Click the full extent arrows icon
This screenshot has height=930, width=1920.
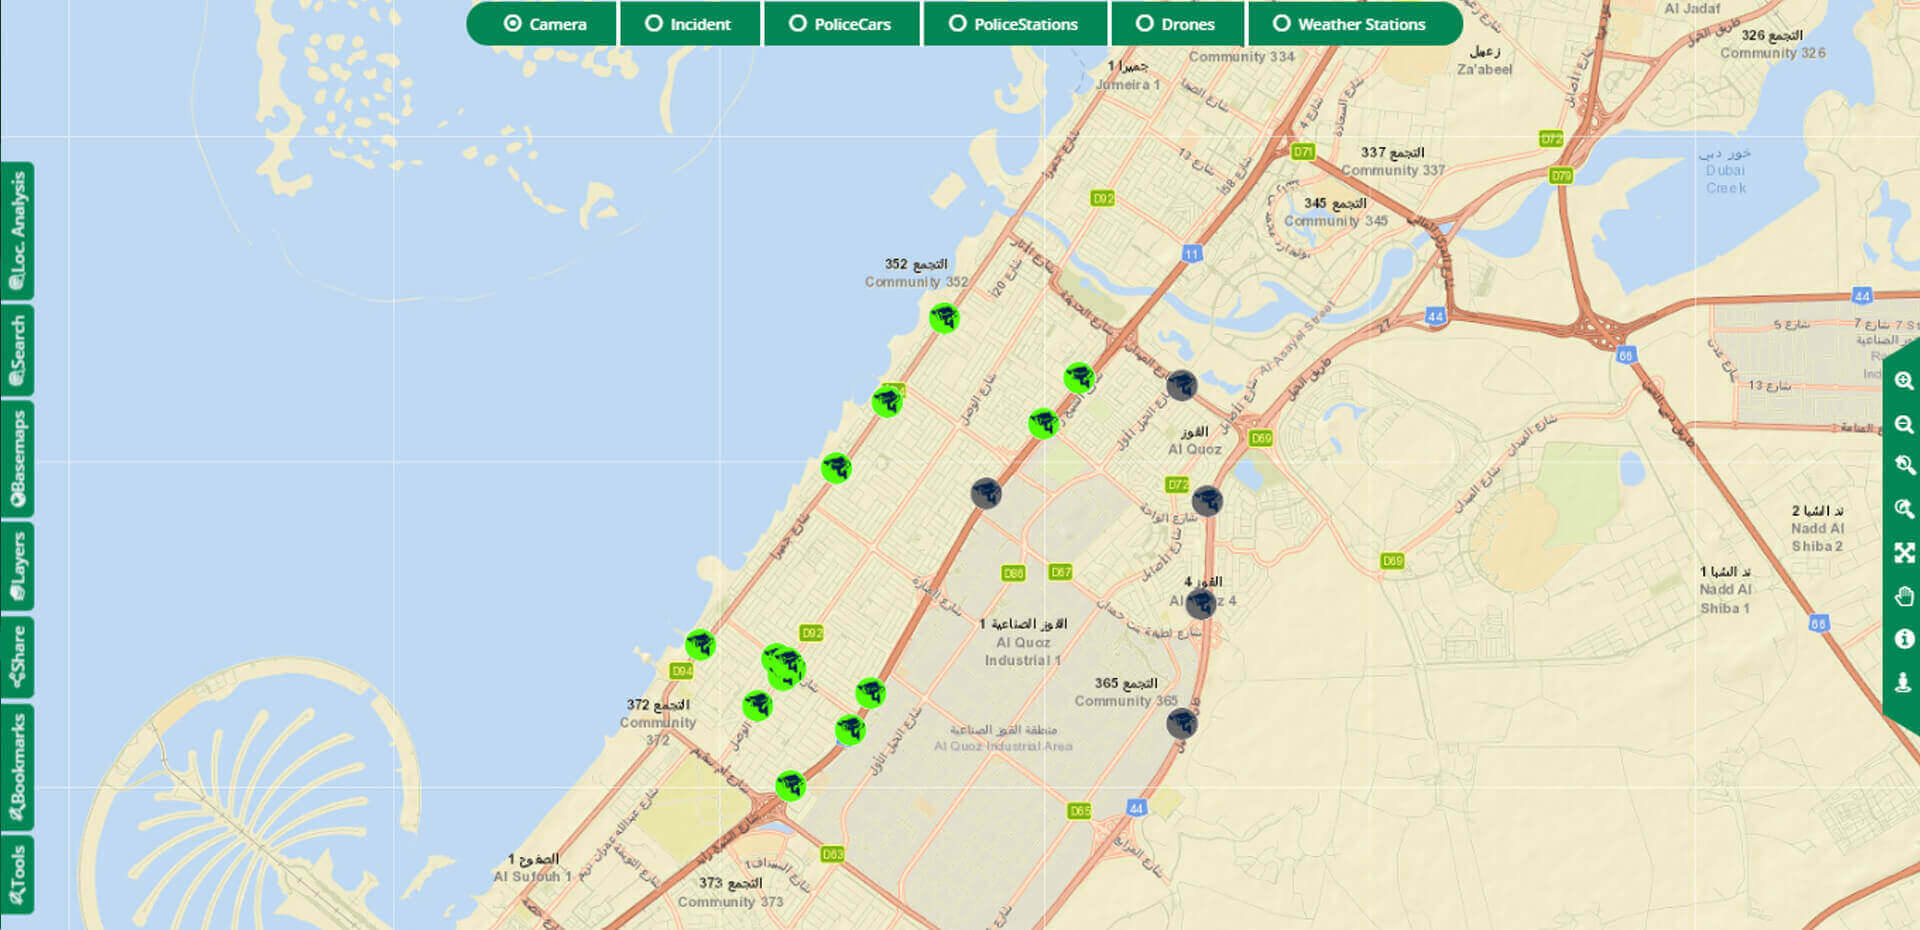click(x=1903, y=553)
